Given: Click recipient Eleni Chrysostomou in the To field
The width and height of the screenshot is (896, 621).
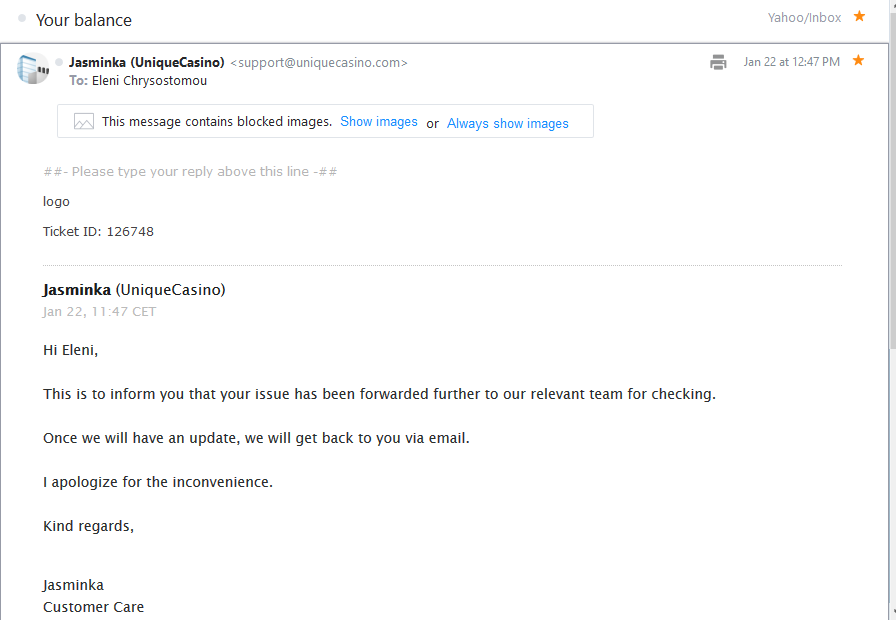Looking at the screenshot, I should 150,80.
